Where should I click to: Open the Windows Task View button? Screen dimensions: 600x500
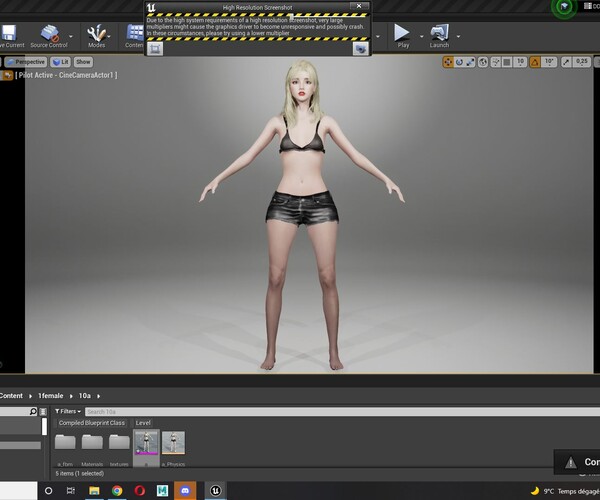click(71, 490)
